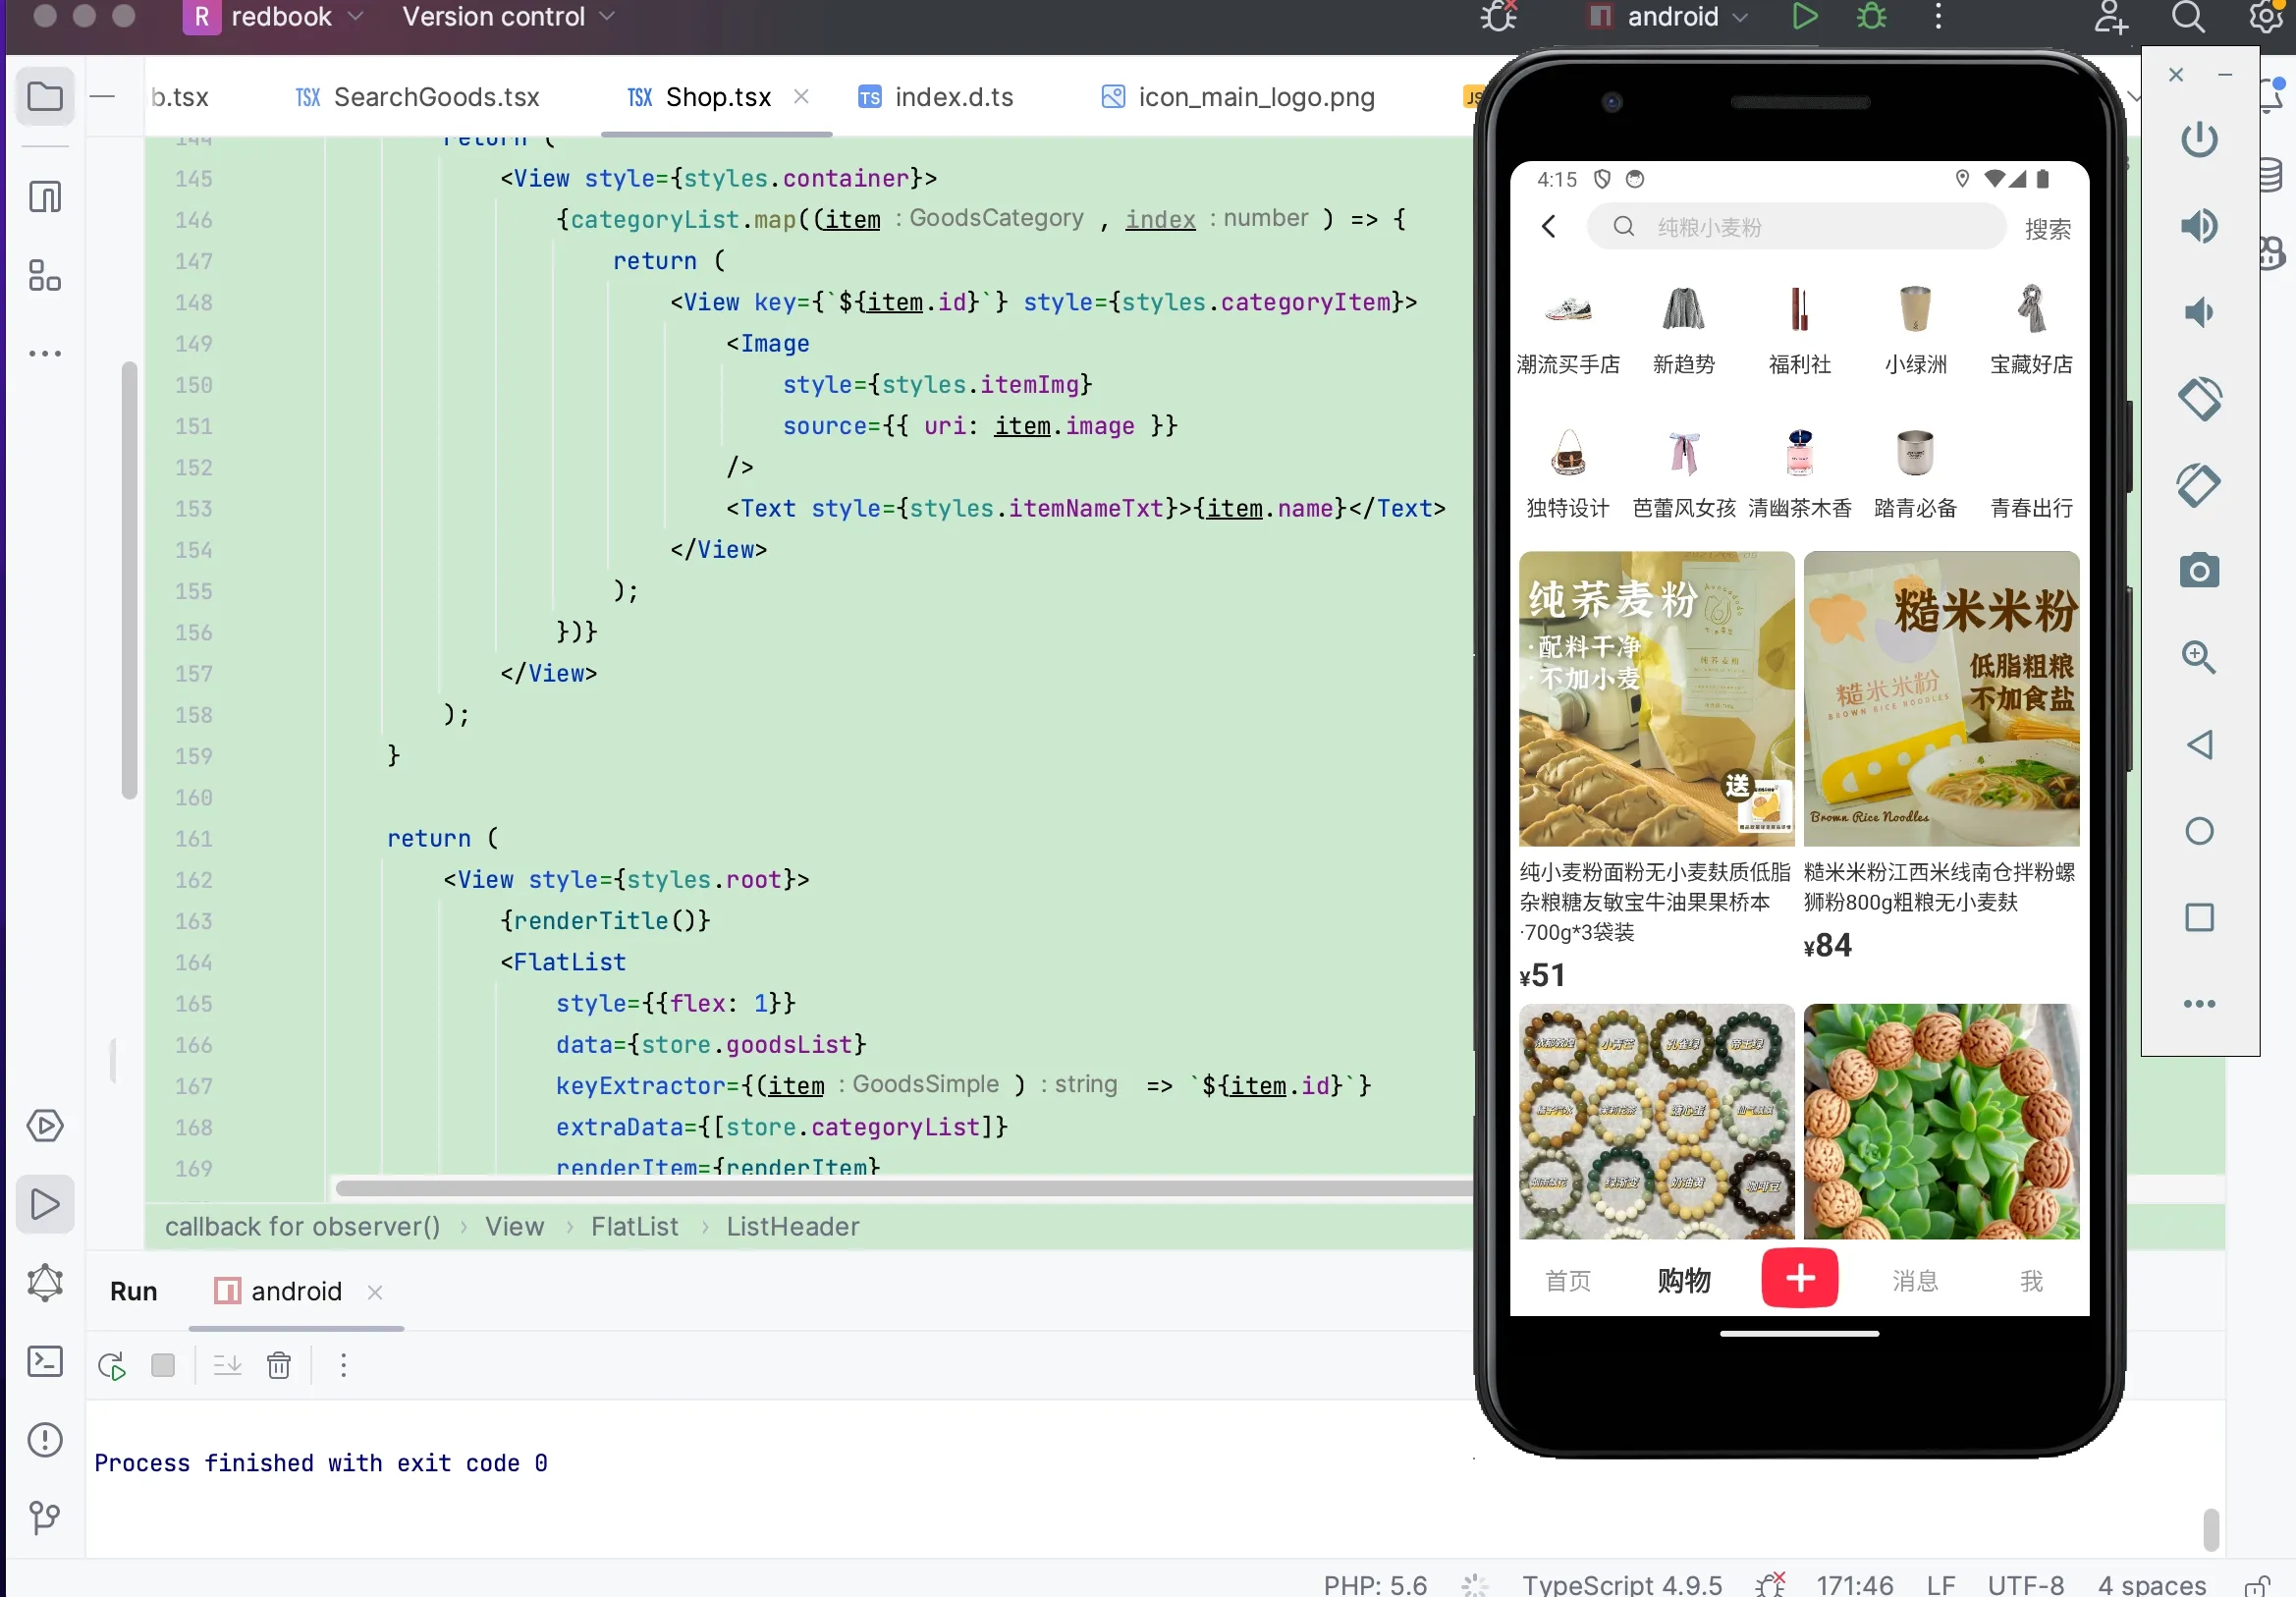Raise emulator volume with volume up icon
2296x1597 pixels.
(x=2199, y=226)
